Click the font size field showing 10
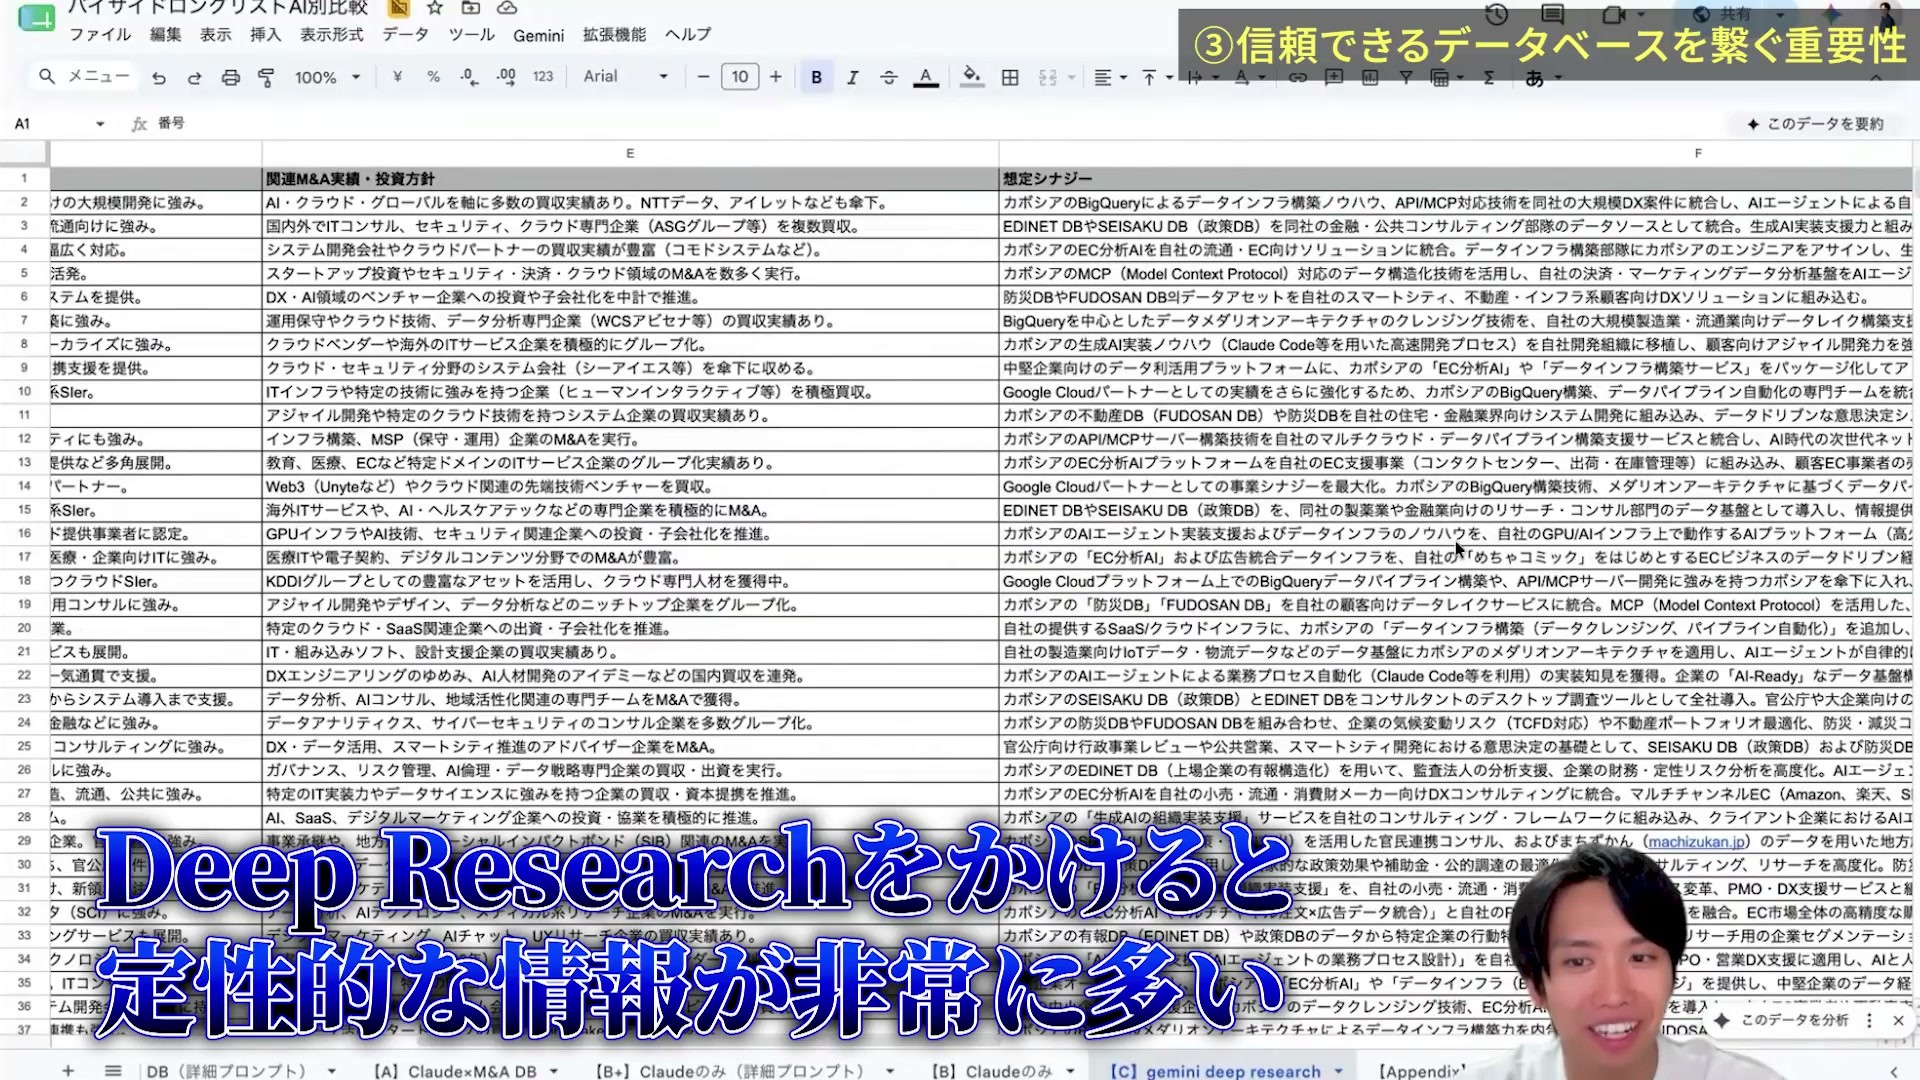 [740, 77]
